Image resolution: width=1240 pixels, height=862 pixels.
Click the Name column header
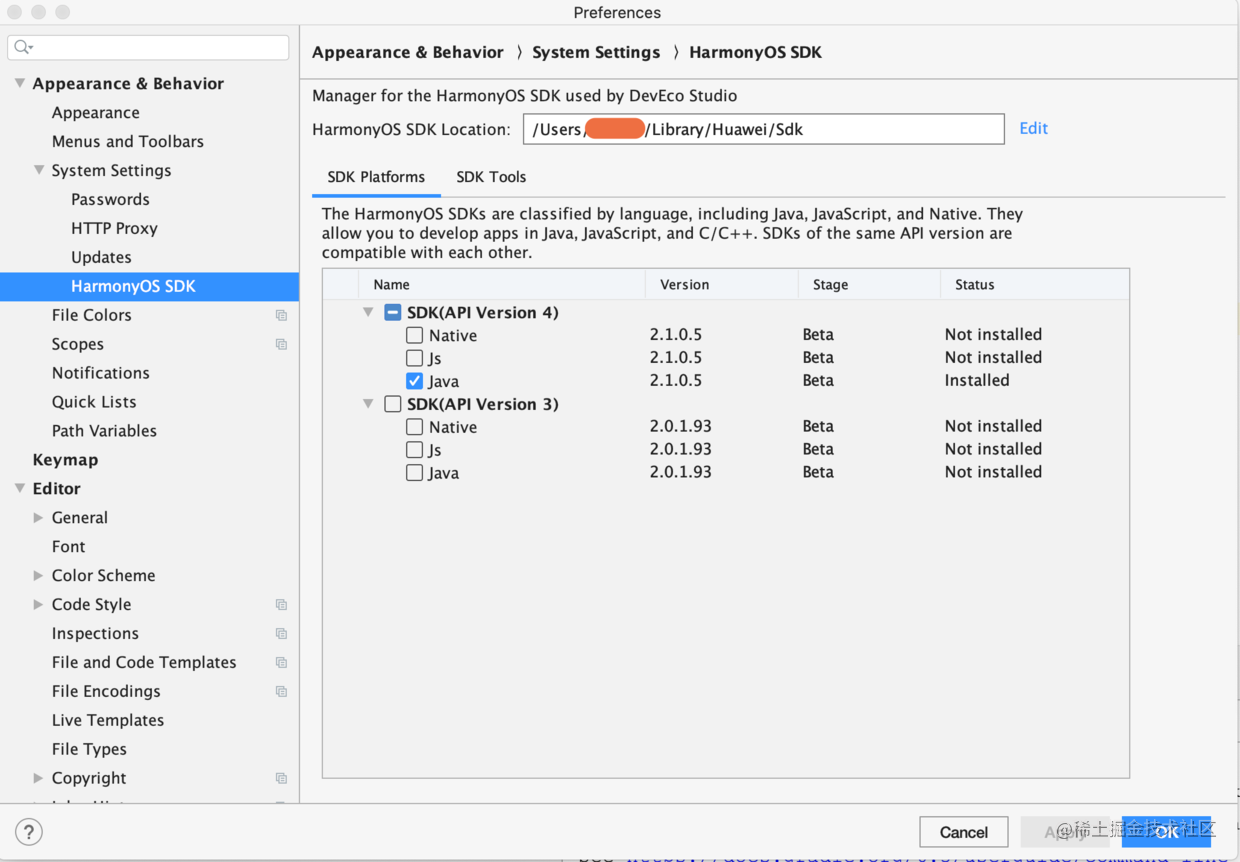click(502, 285)
